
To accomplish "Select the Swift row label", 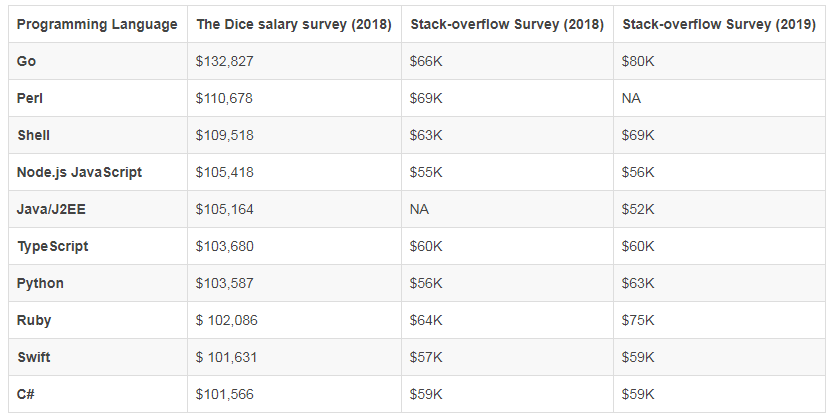I will (x=34, y=357).
